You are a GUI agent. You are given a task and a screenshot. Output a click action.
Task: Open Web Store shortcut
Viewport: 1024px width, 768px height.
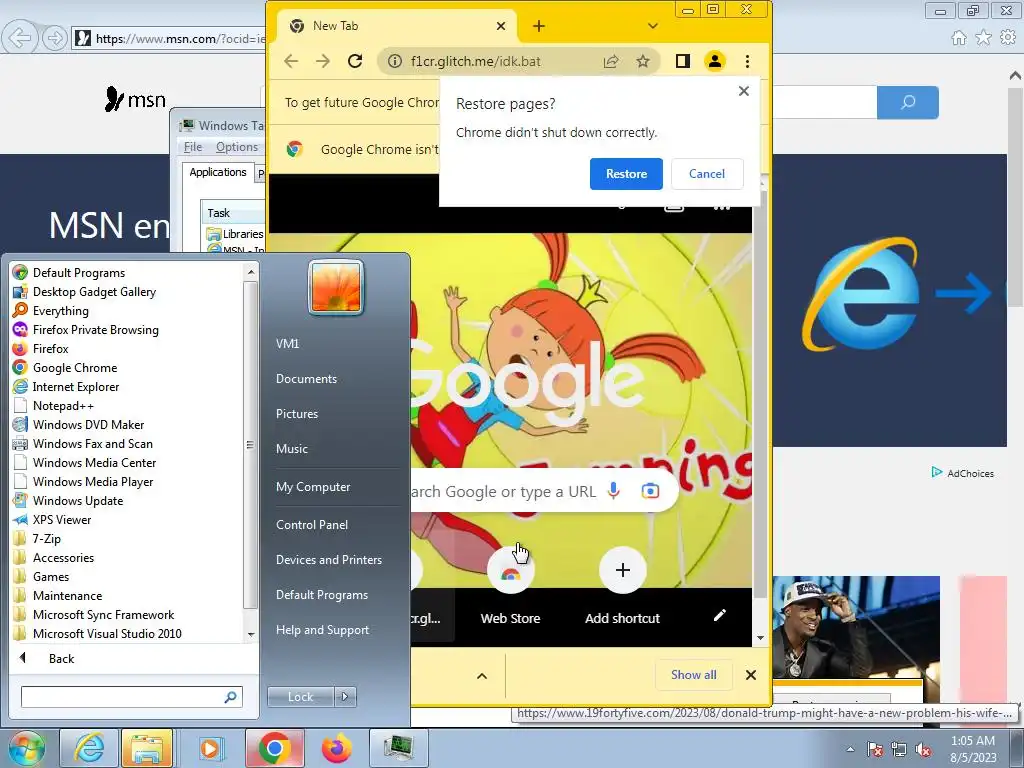(x=510, y=586)
